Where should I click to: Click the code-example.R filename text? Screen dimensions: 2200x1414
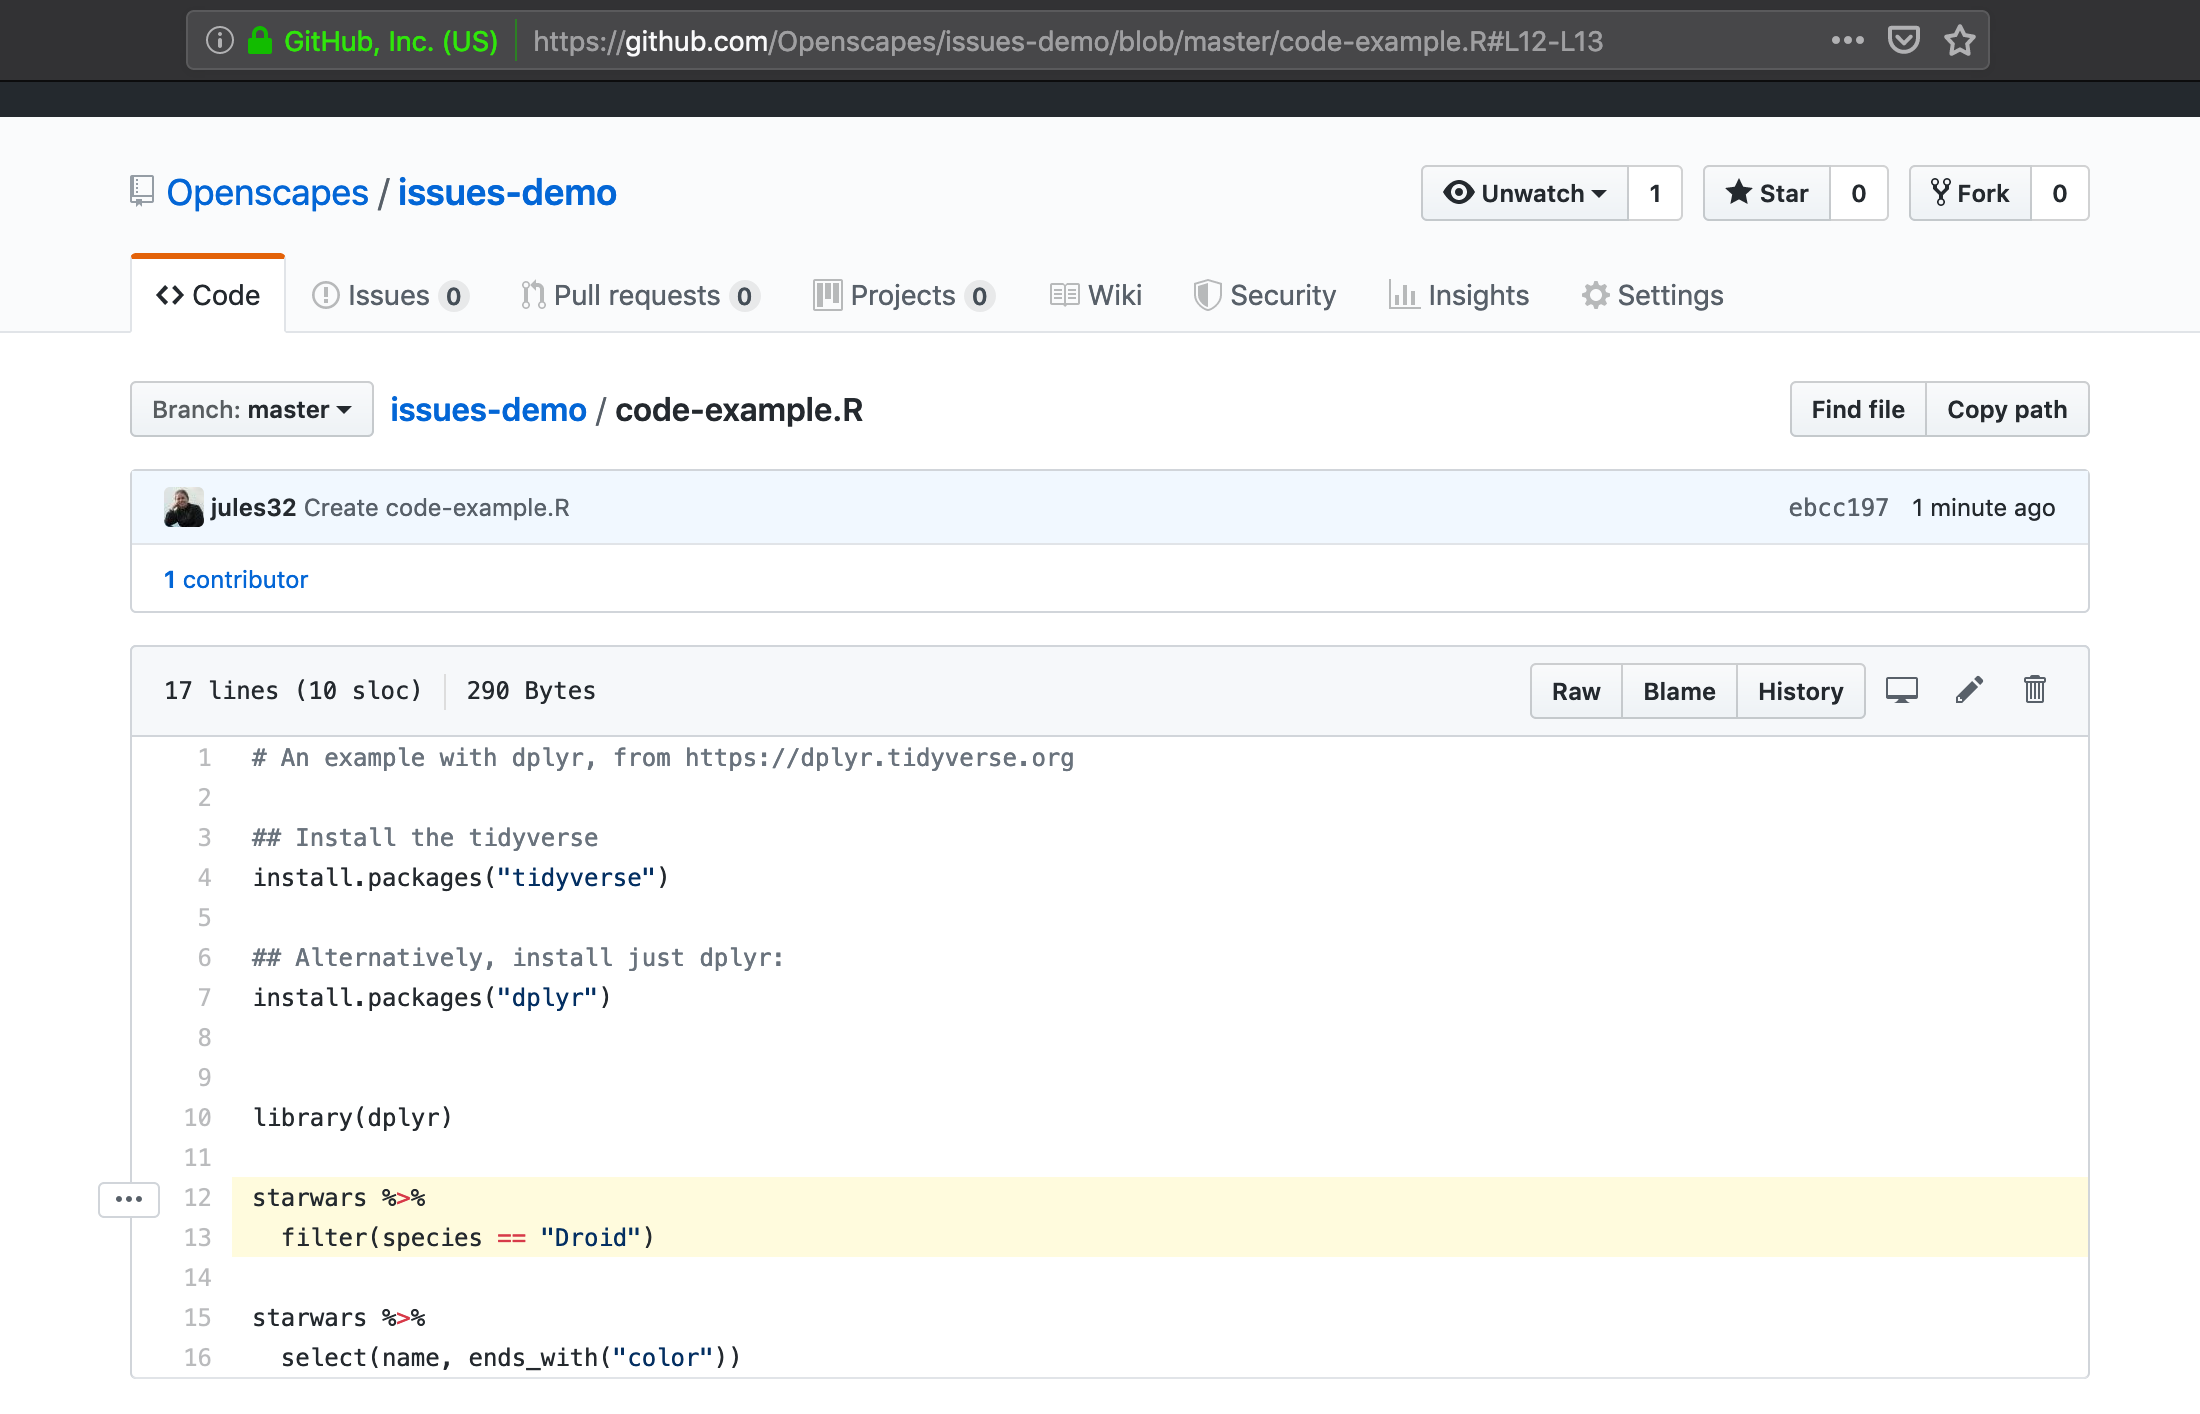(x=739, y=409)
